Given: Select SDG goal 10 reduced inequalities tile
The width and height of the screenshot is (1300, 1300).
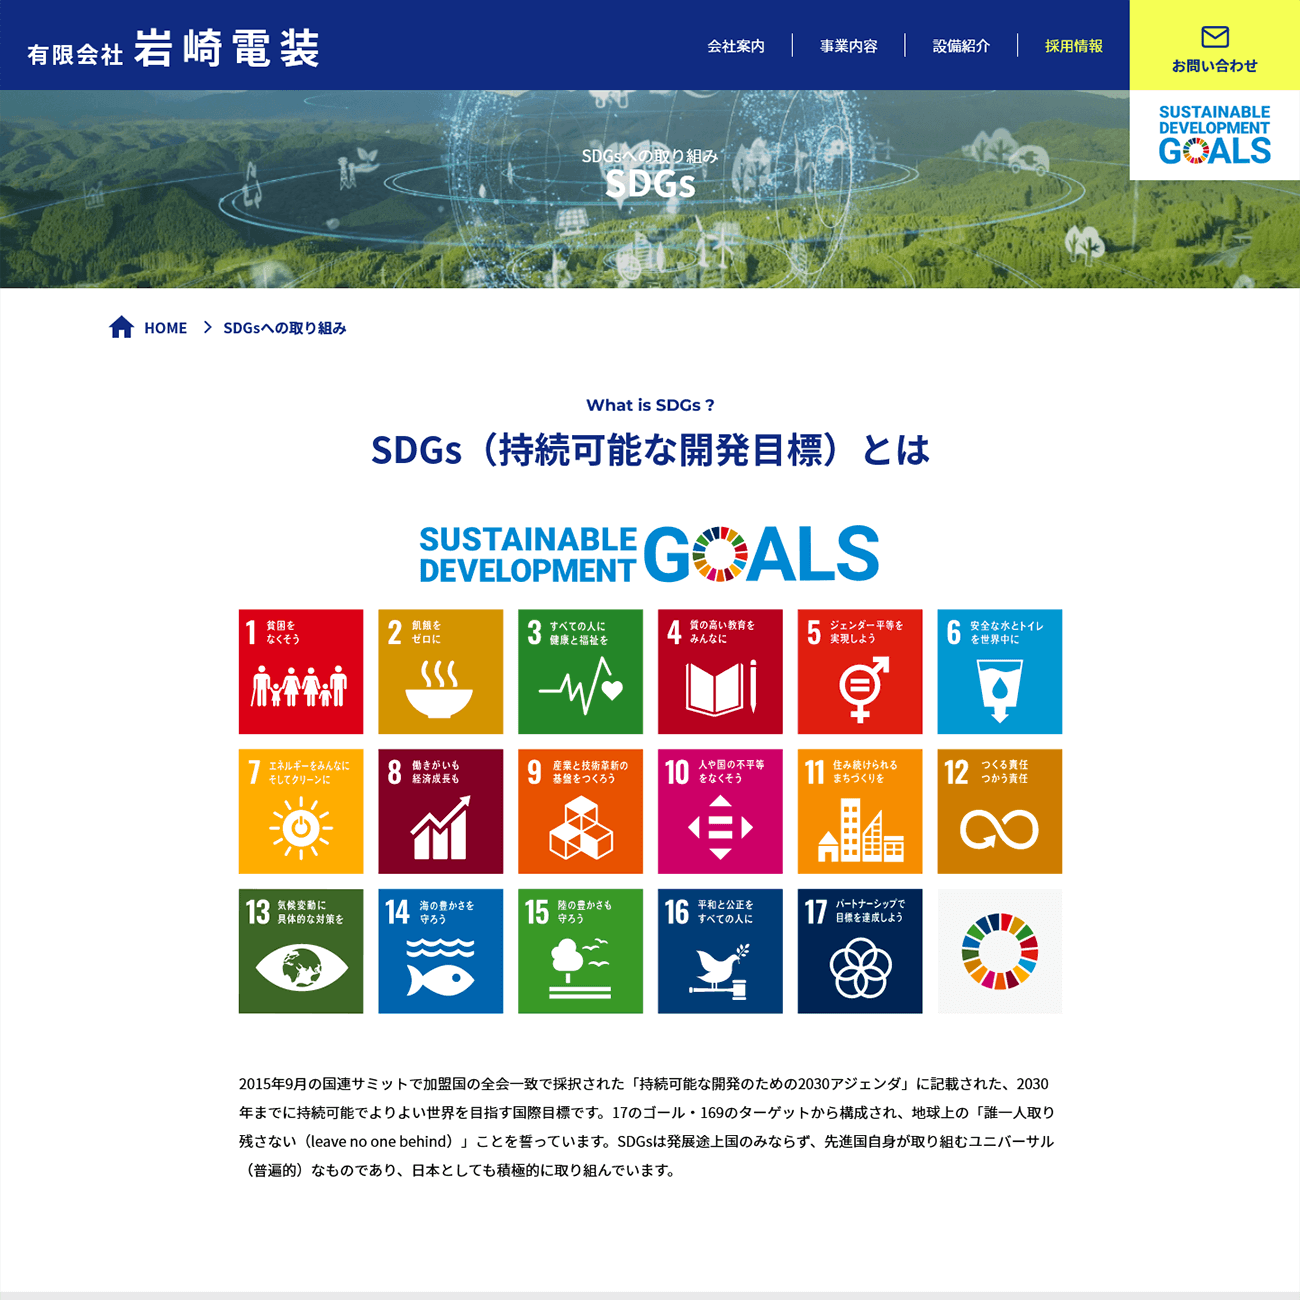Looking at the screenshot, I should (720, 812).
